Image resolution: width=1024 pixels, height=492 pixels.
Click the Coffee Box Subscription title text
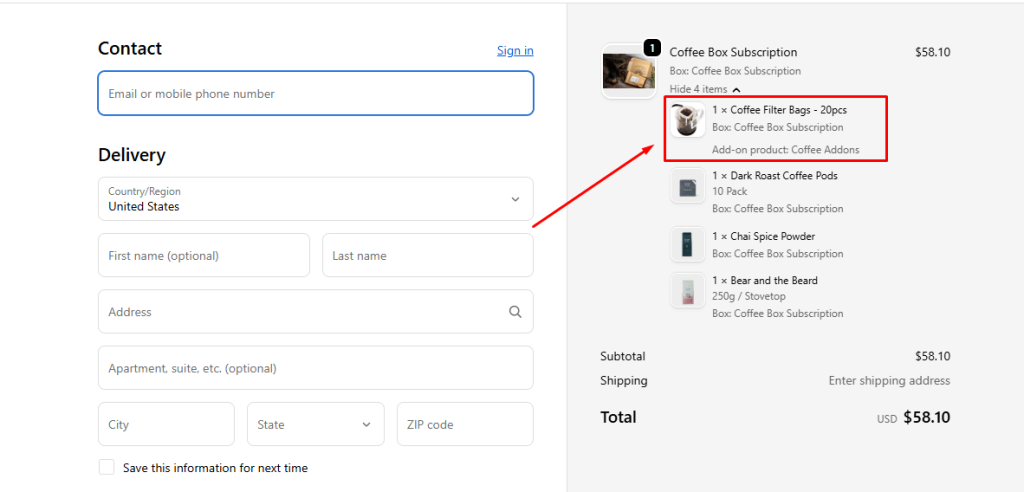click(x=733, y=52)
